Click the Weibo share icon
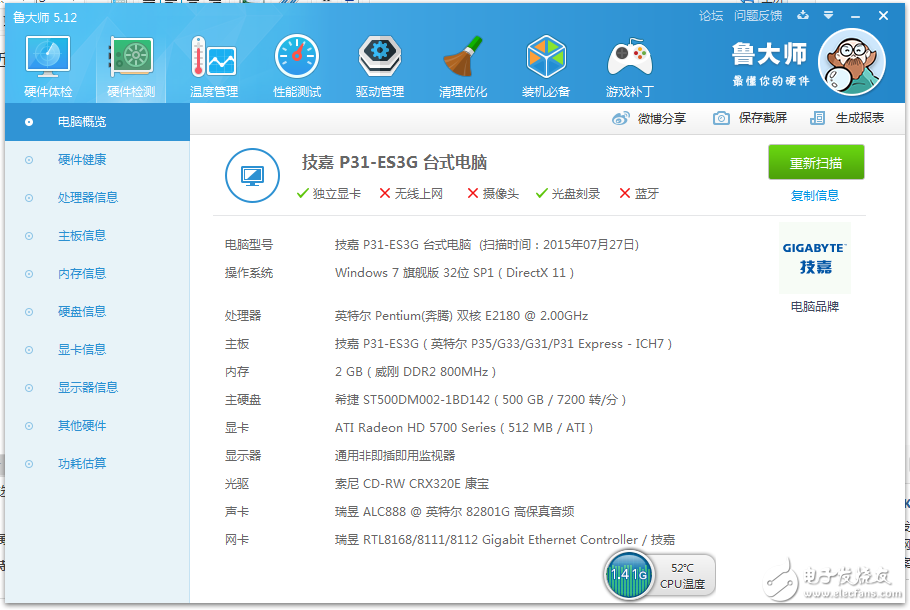The height and width of the screenshot is (610, 910). coord(620,118)
